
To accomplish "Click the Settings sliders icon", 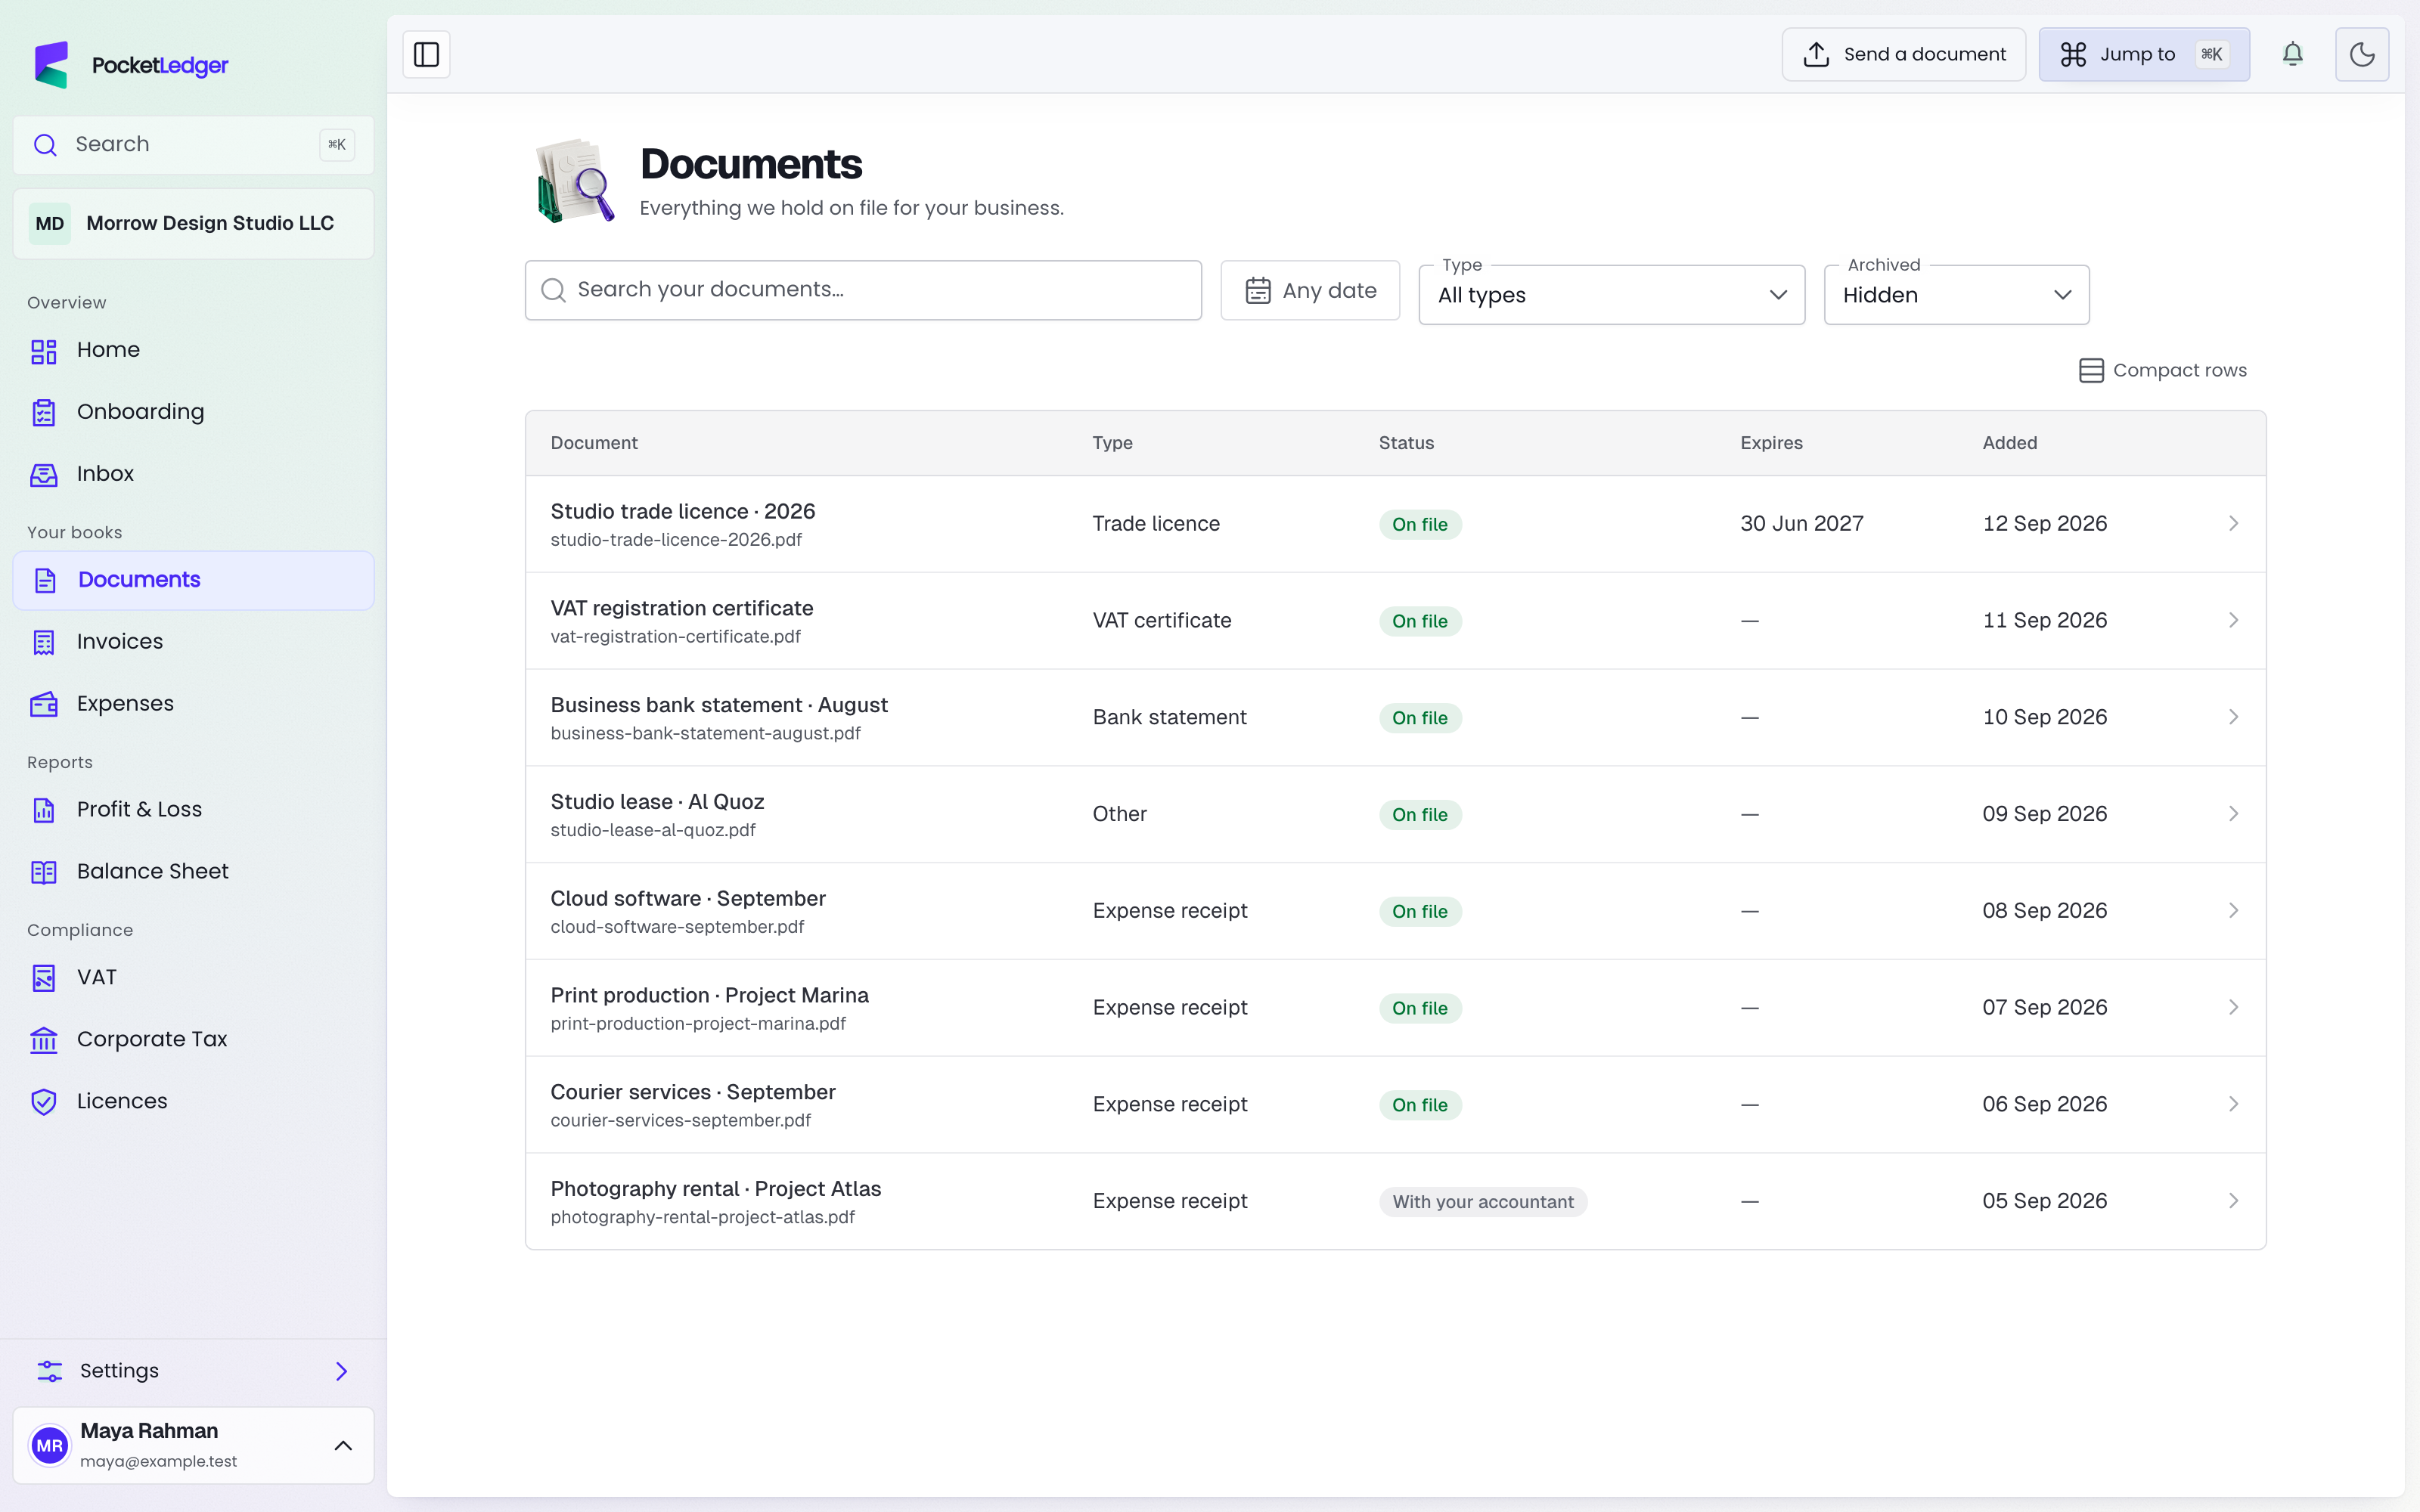I will (49, 1371).
